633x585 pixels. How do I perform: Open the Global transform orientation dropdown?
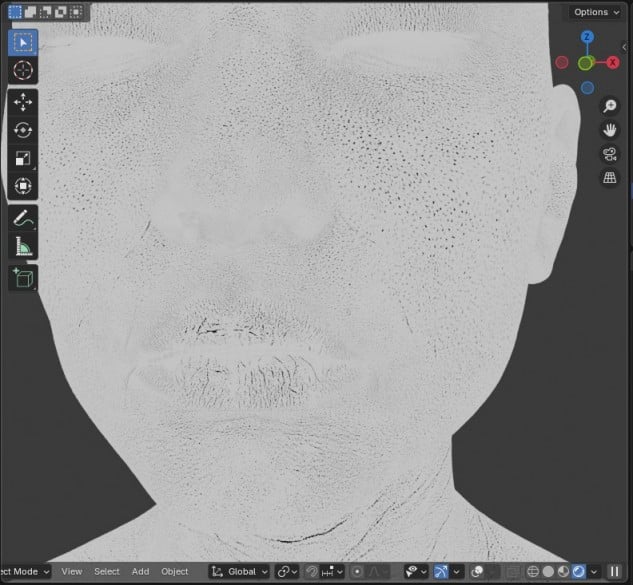pos(239,571)
